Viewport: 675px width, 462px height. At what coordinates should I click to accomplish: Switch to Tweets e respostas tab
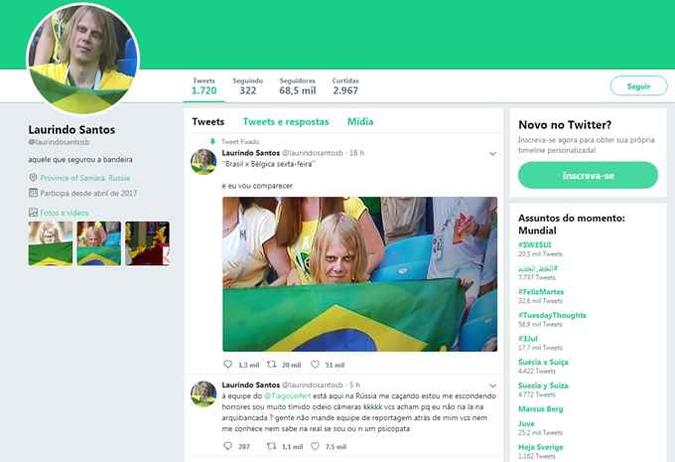(x=286, y=122)
